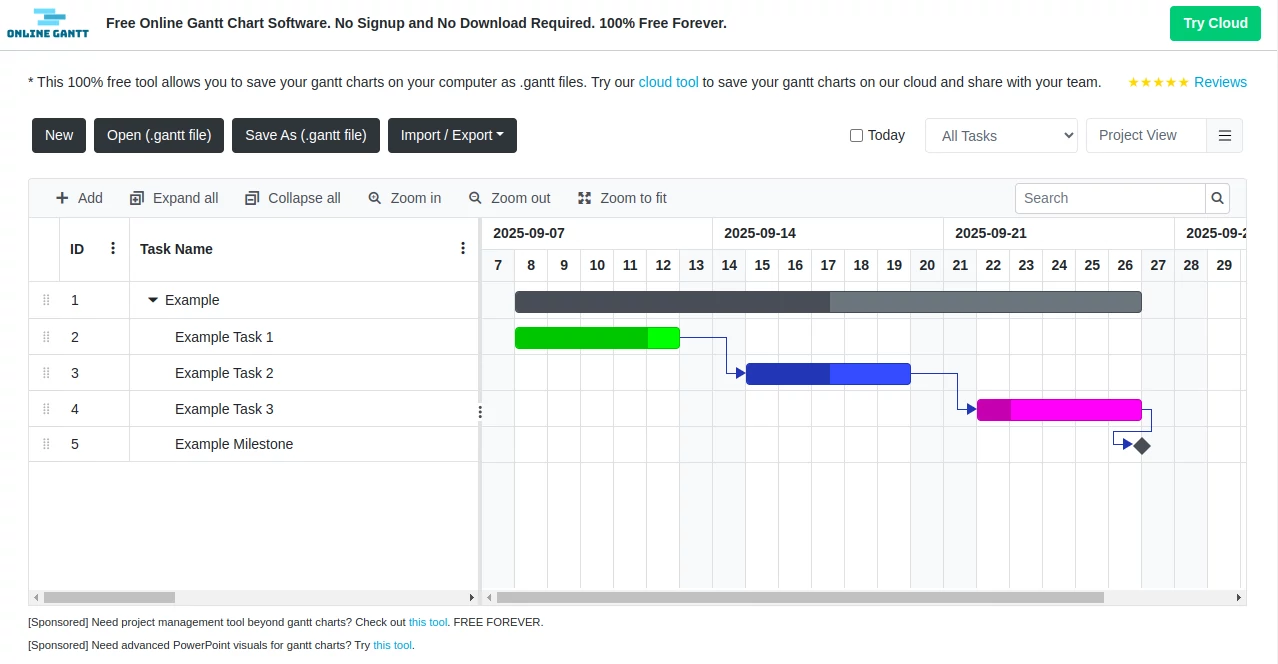Click the drag handle for Example Task 2
1278x664 pixels.
45,373
